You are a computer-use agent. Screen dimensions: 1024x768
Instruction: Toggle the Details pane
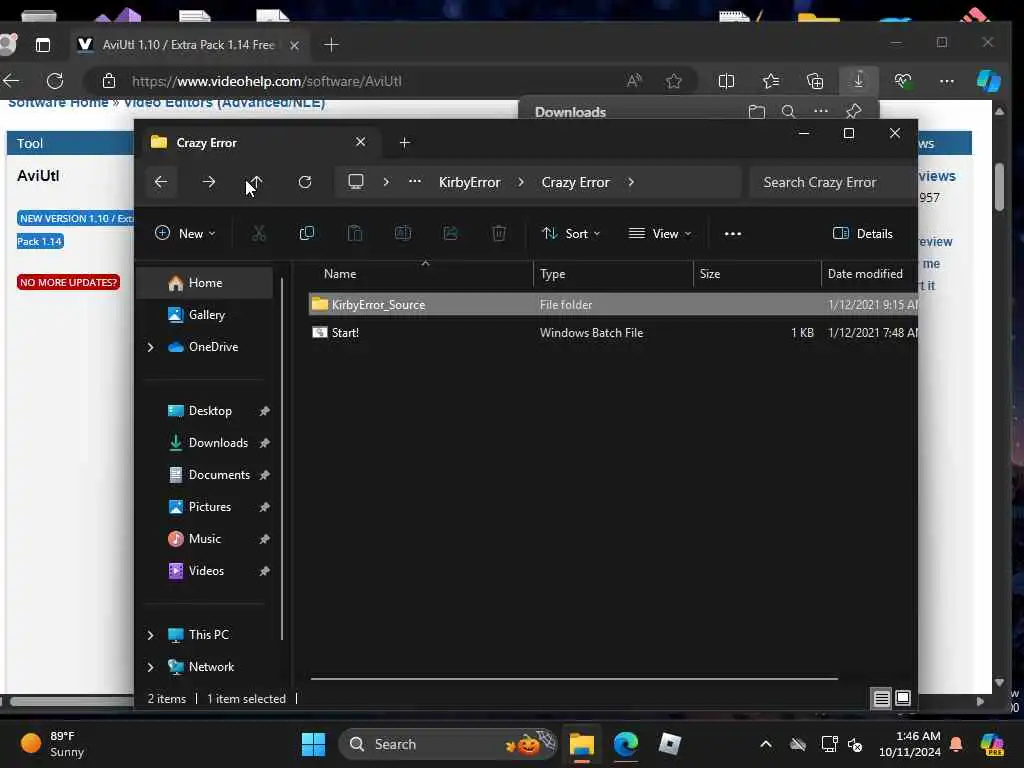[x=863, y=233]
